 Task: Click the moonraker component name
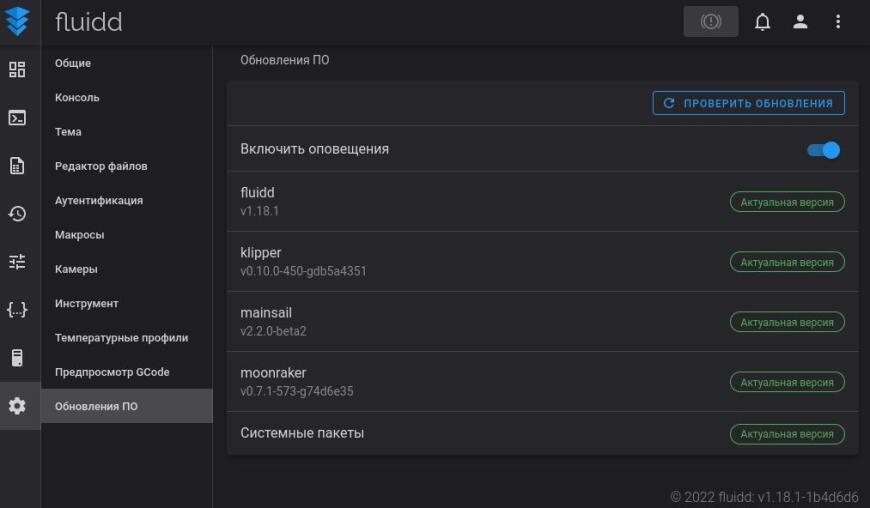(x=273, y=373)
